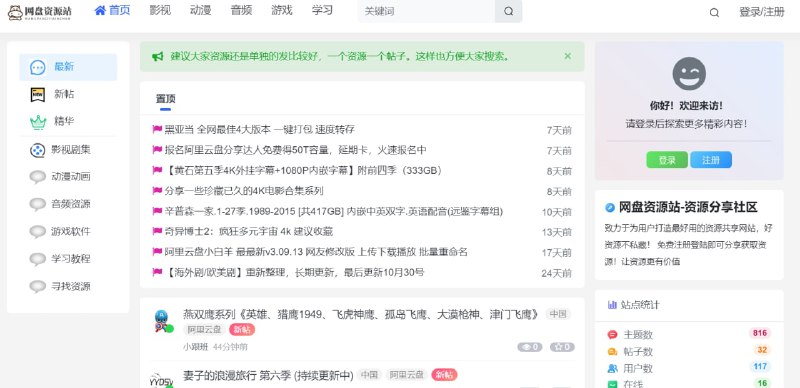800x388 pixels.
Task: Open the 影视剧集 category in sidebar
Action: (68, 150)
